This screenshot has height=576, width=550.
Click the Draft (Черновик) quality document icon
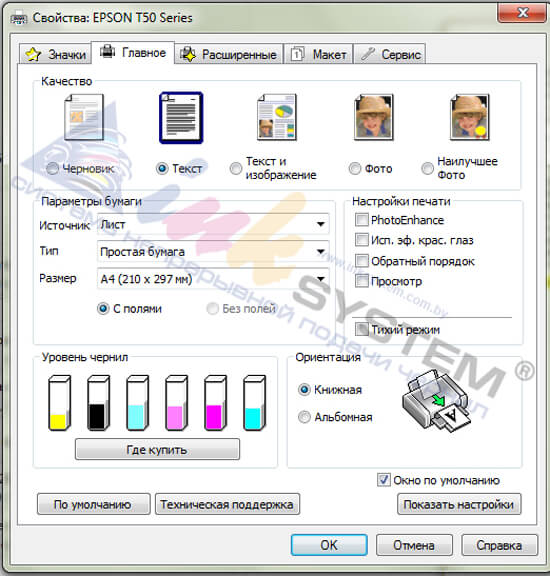84,118
